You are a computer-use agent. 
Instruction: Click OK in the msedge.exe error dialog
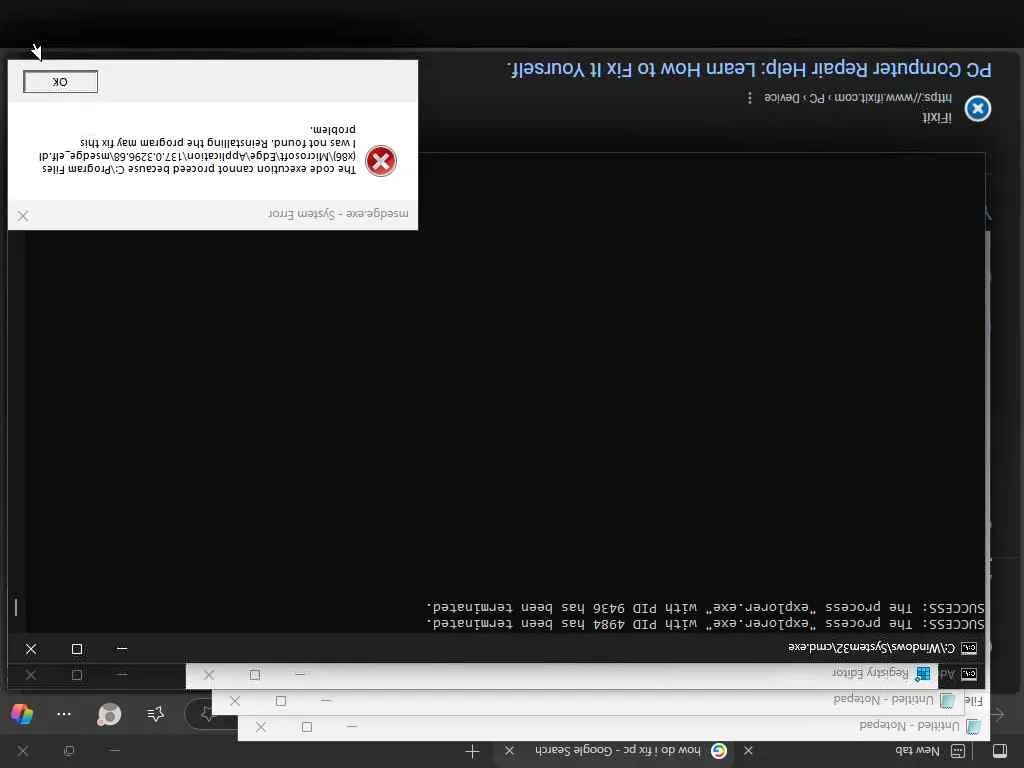60,82
